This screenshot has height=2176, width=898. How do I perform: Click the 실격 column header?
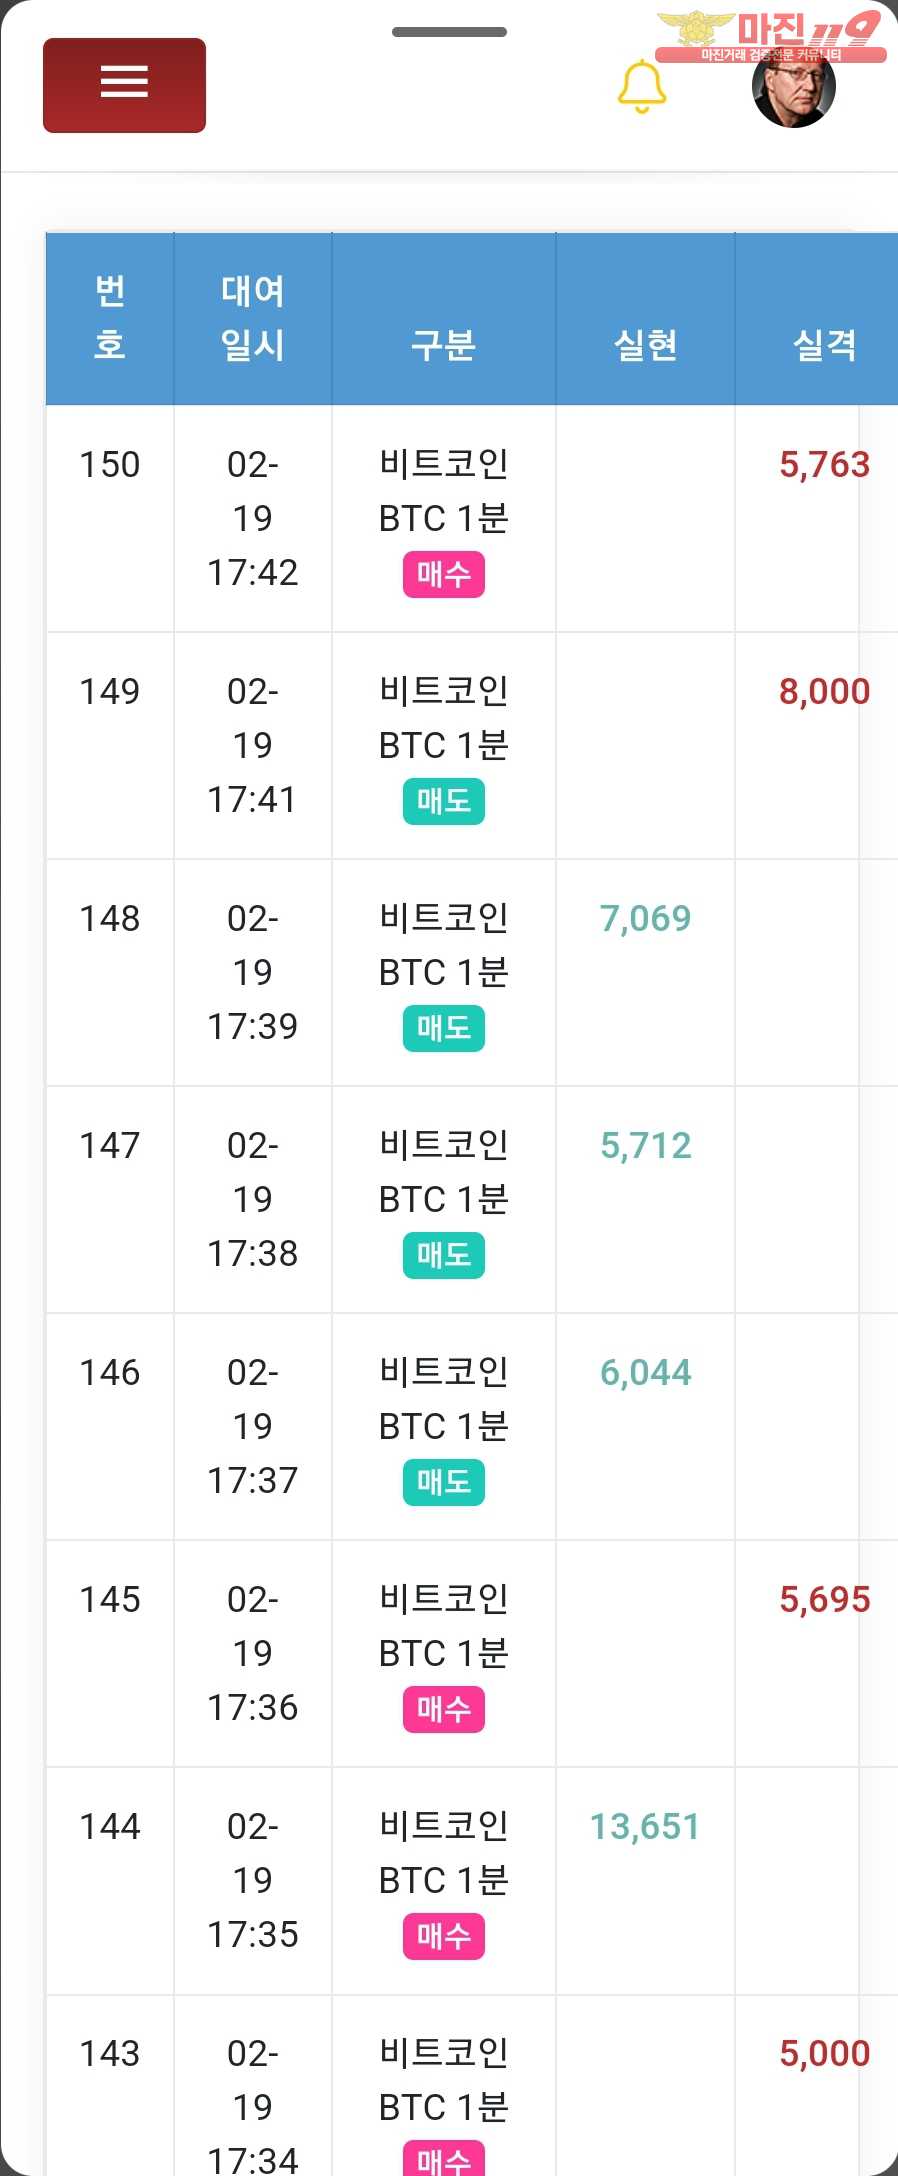coord(824,345)
